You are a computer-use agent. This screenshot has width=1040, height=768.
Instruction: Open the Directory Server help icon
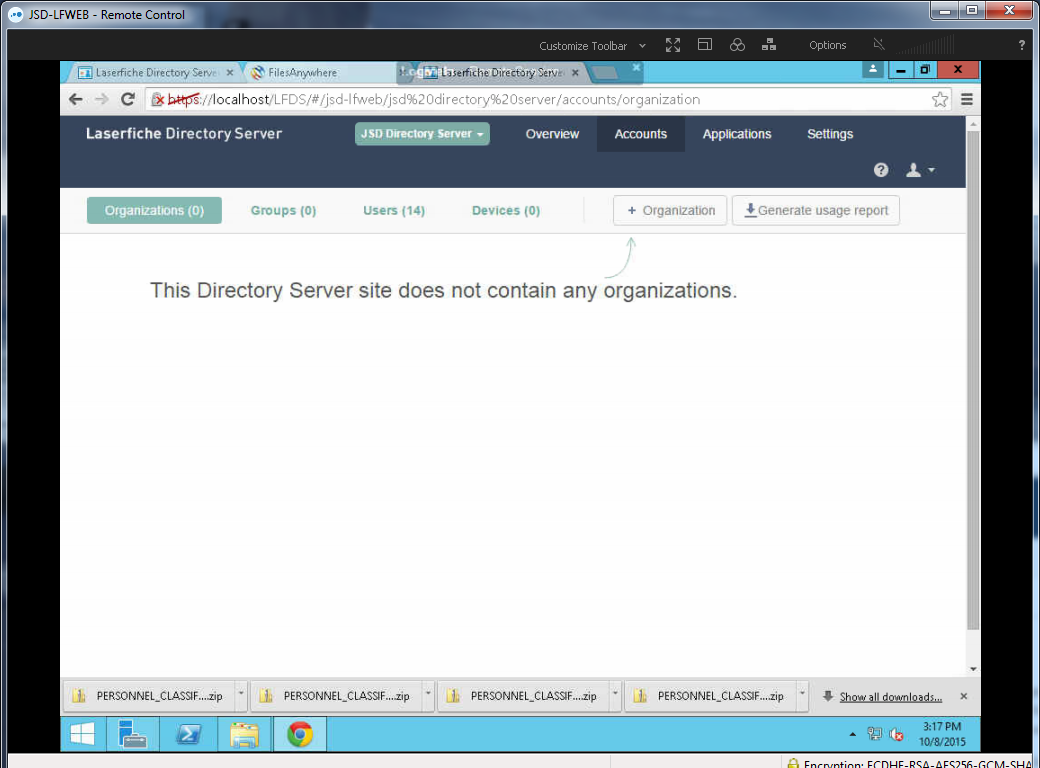[881, 170]
